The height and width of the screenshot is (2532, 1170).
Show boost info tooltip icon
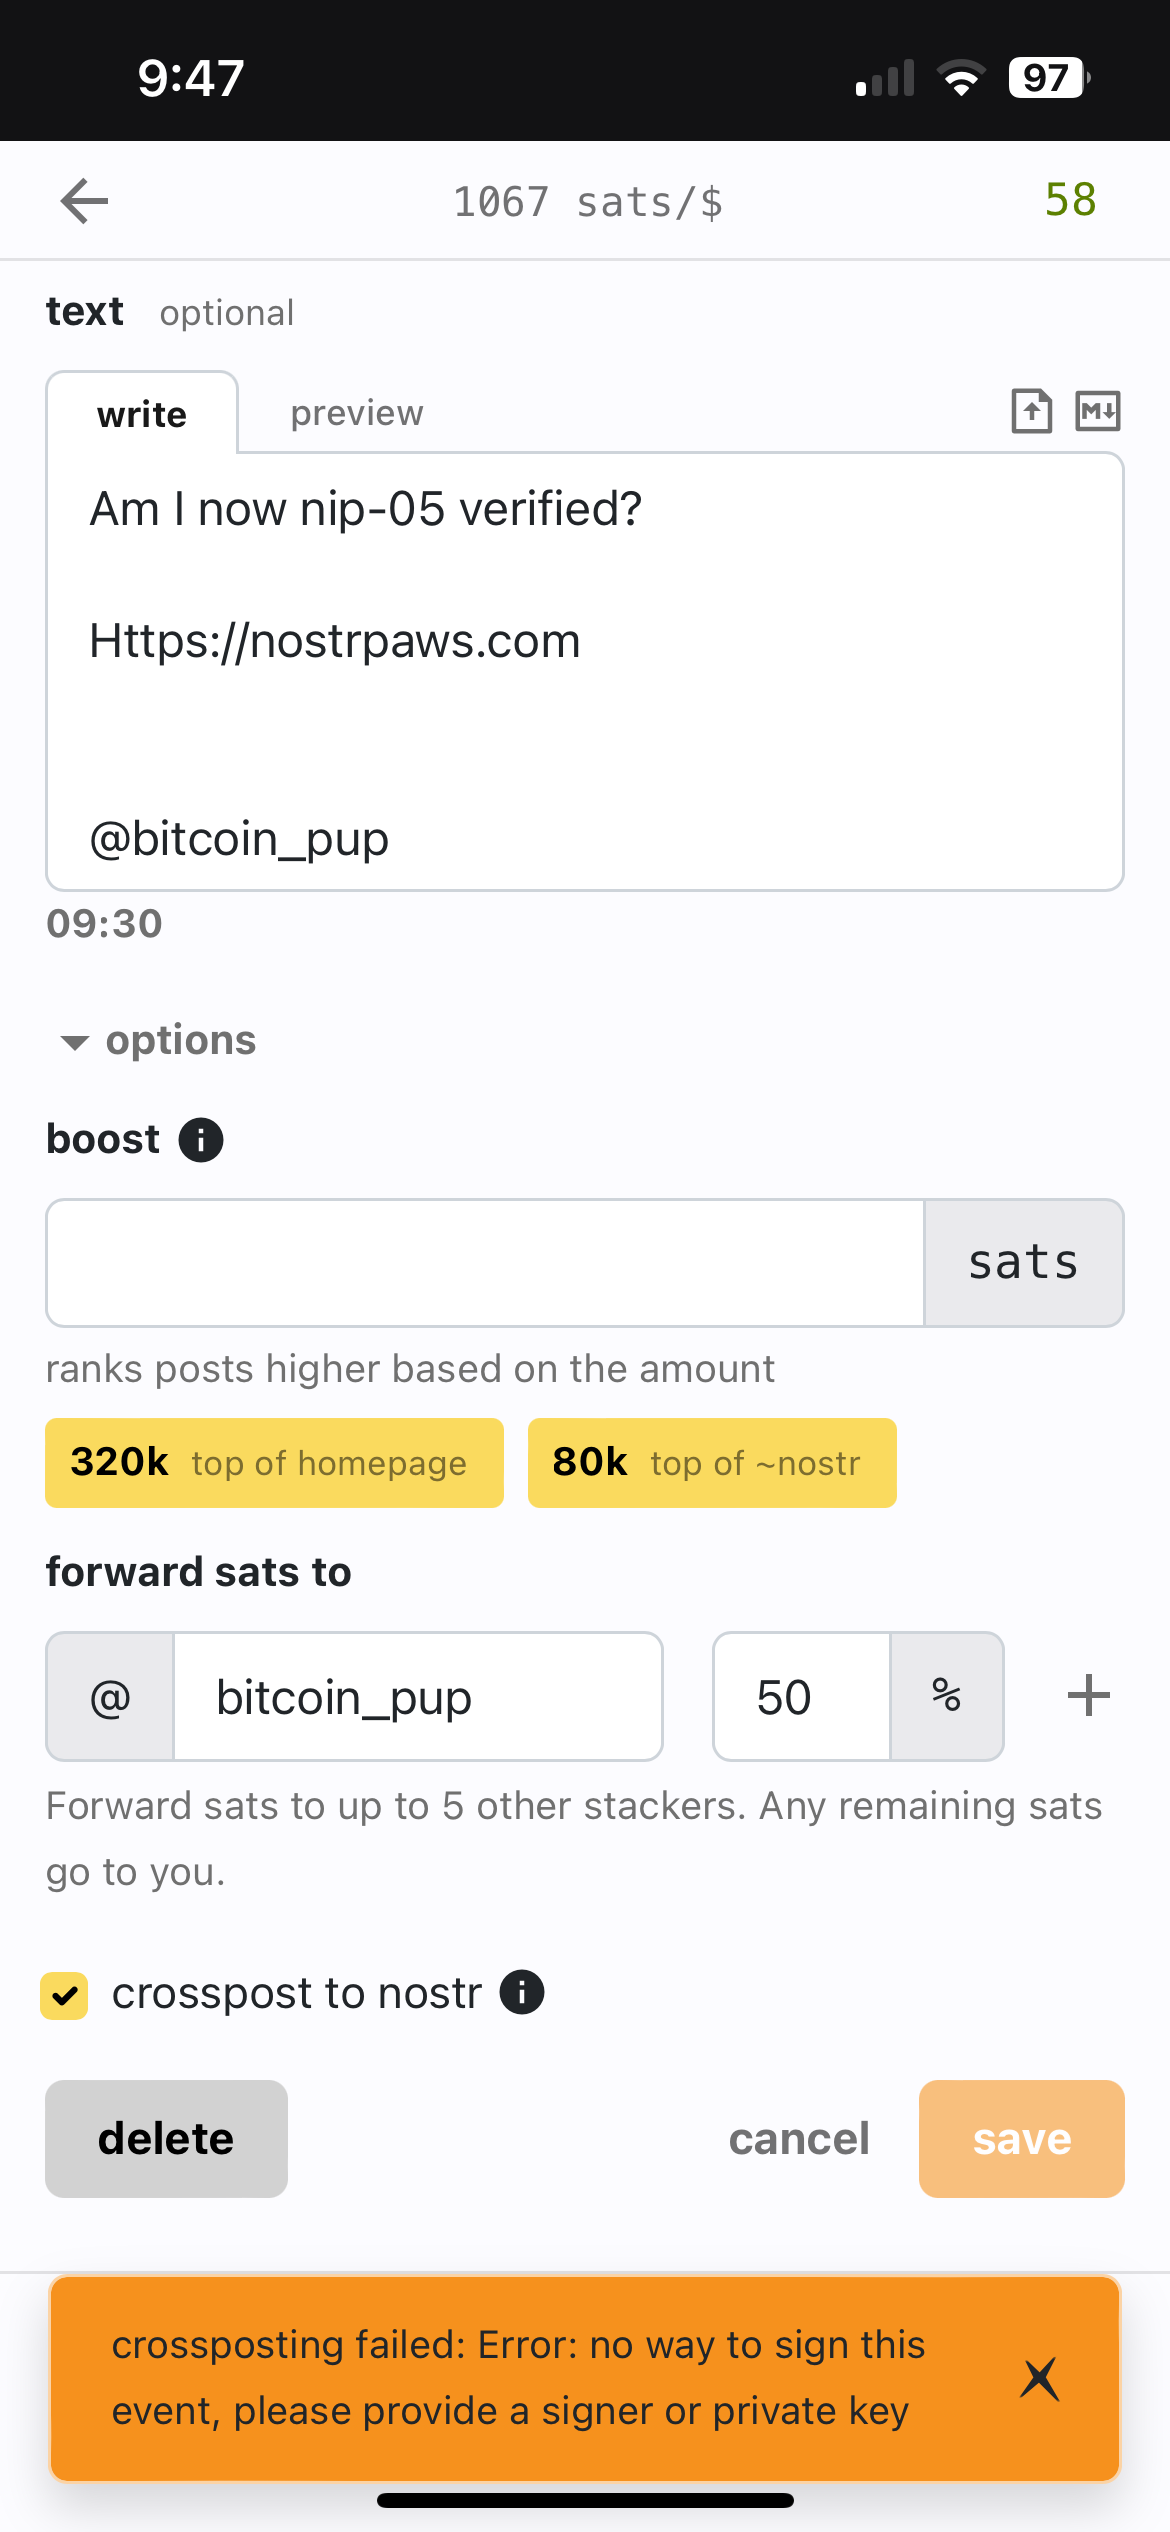(201, 1140)
